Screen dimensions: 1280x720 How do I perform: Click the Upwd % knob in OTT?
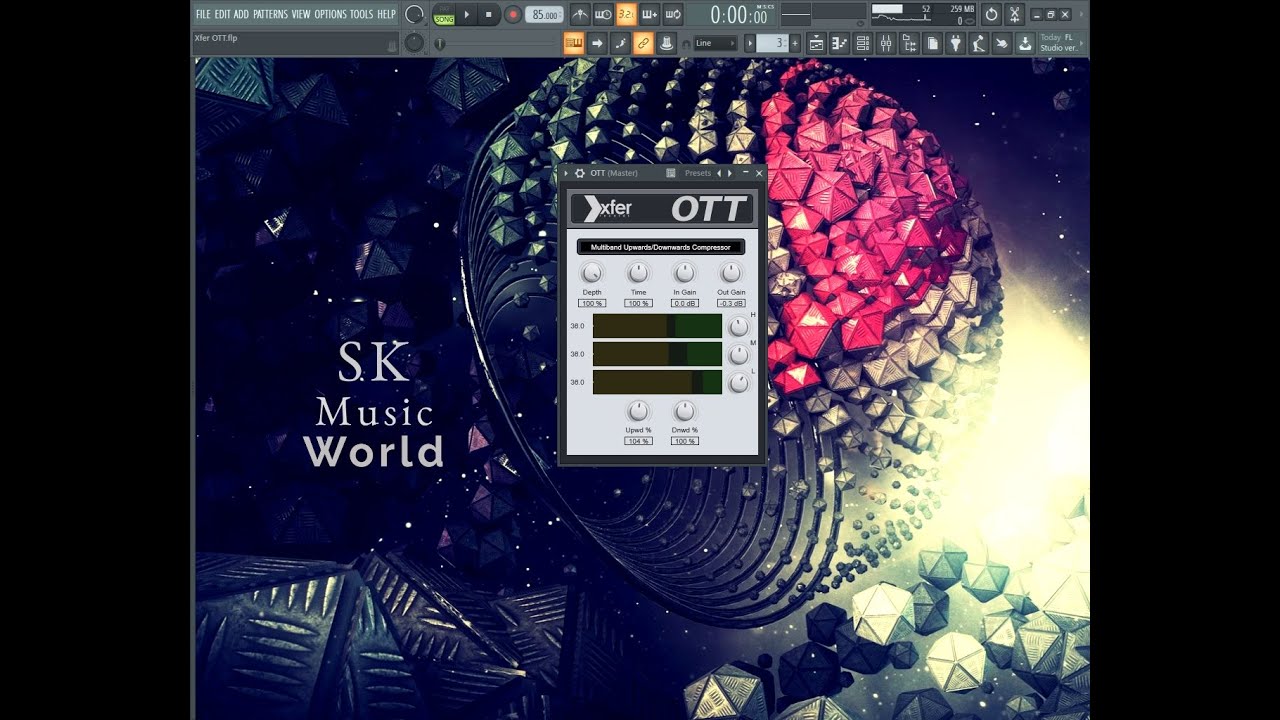(638, 411)
